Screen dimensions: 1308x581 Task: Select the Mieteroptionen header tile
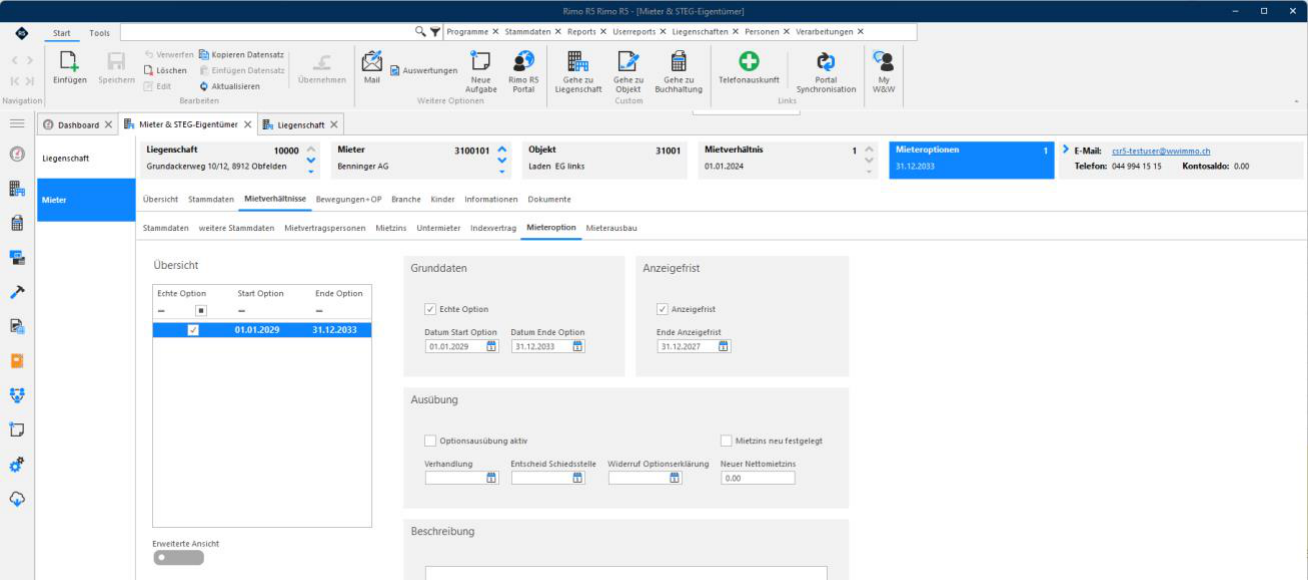[972, 158]
